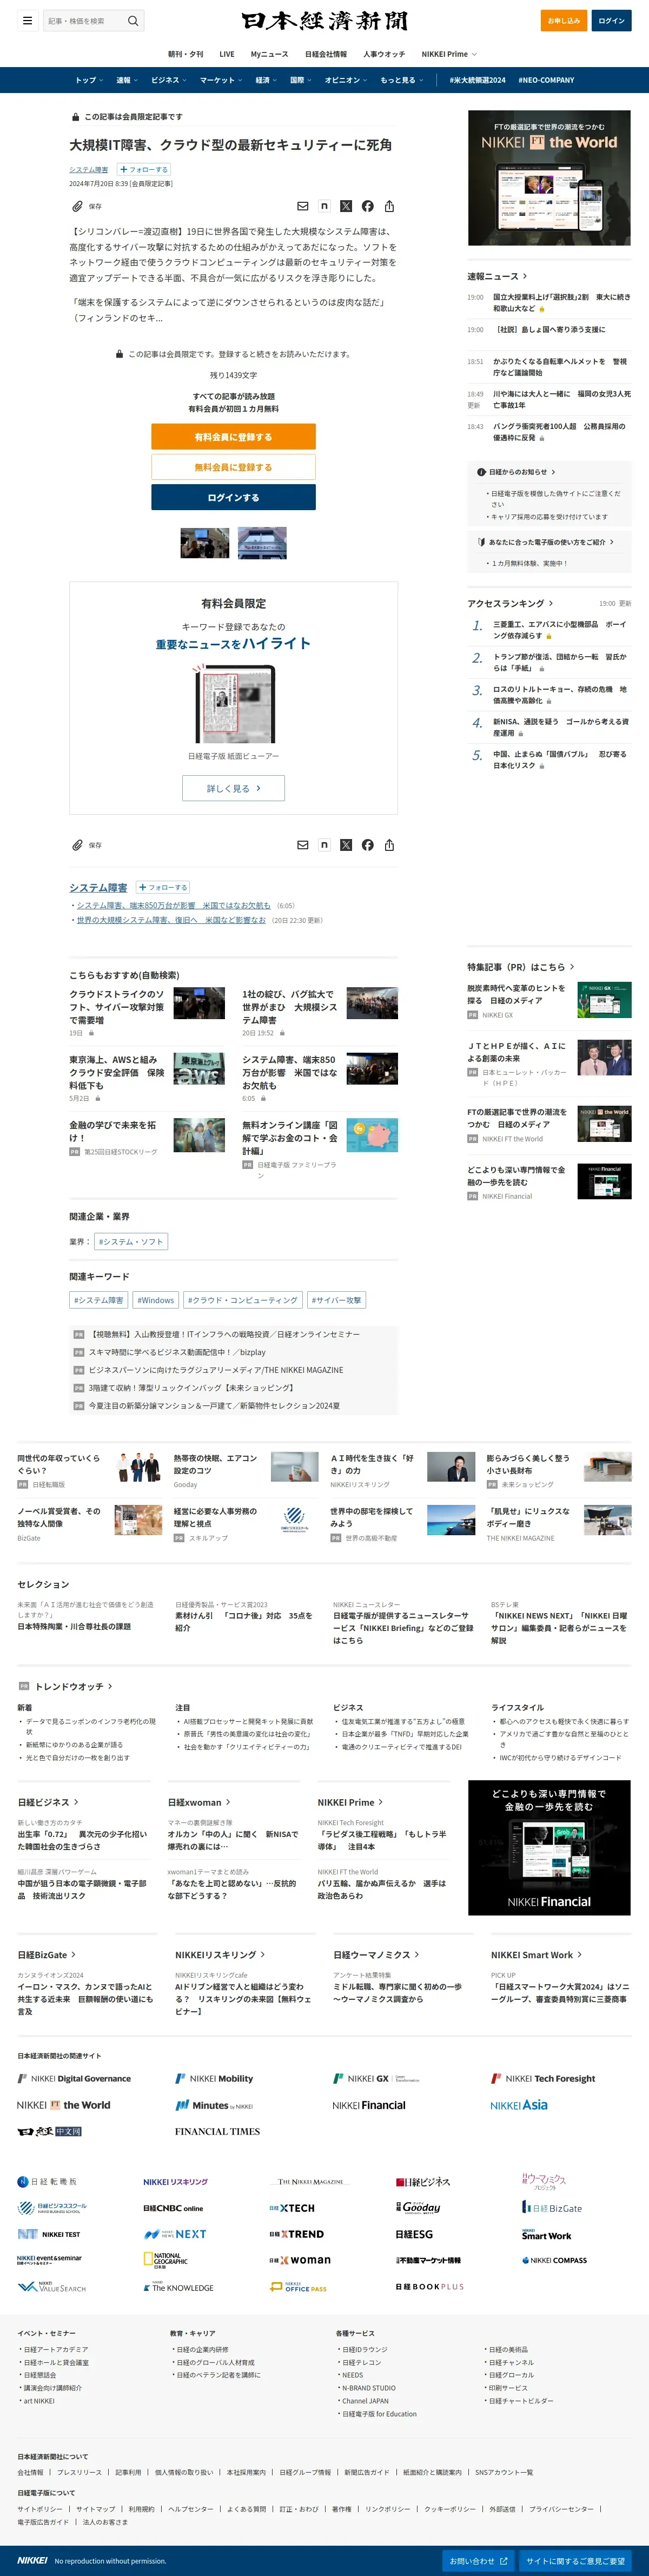This screenshot has width=649, height=2576.
Task: Click the 紙面ビューアー tablet image
Action: tap(233, 703)
